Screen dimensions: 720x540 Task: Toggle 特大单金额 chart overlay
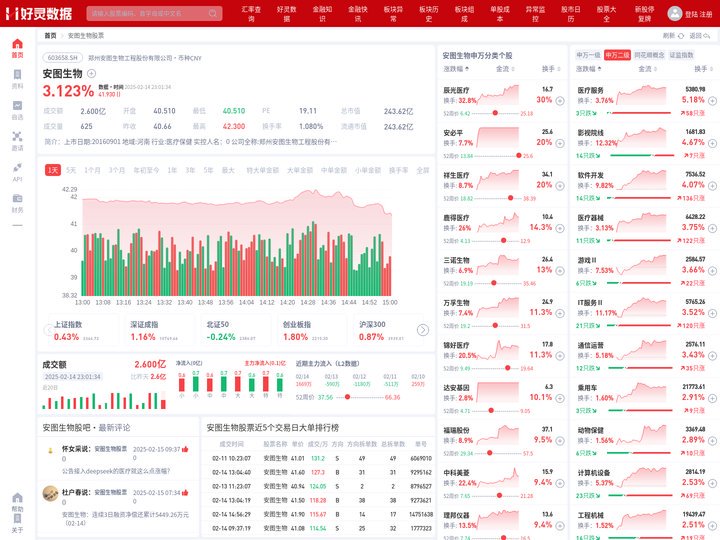263,170
